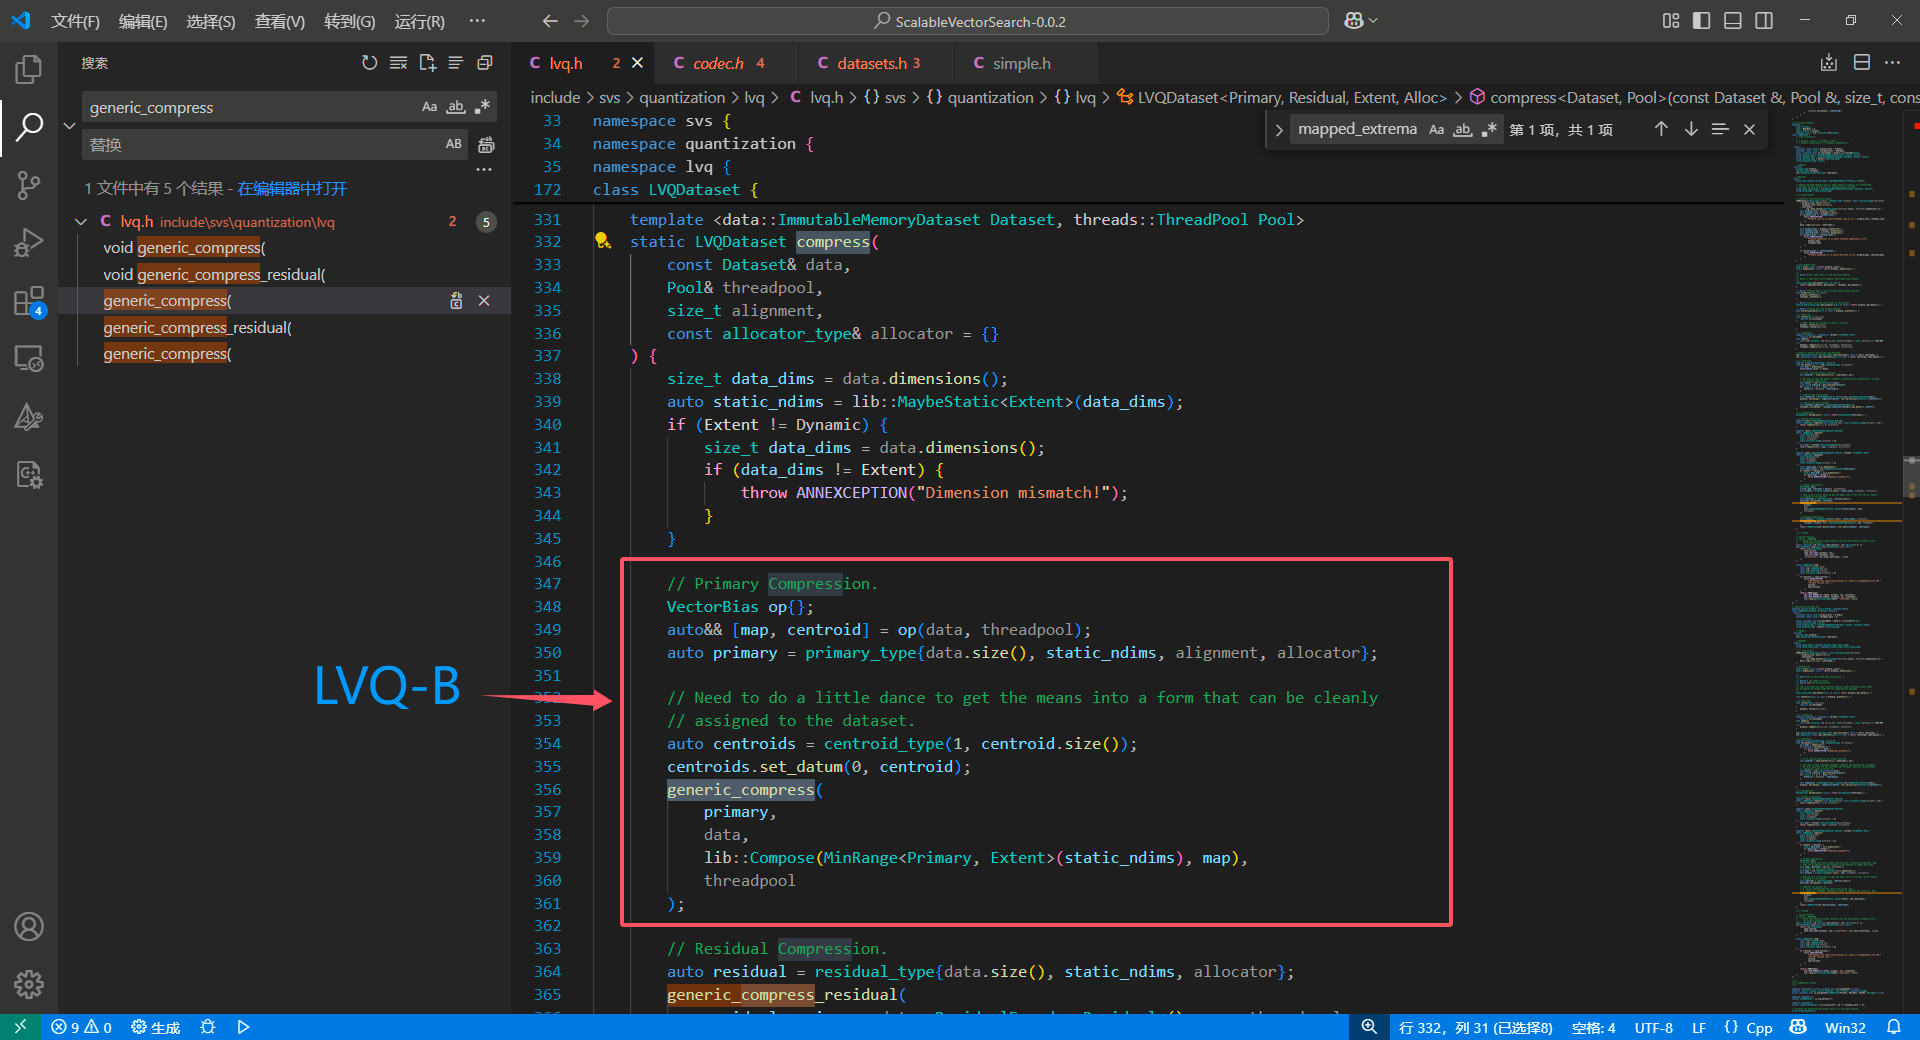Toggle regular expression in search panel
This screenshot has width=1920, height=1040.
483,107
